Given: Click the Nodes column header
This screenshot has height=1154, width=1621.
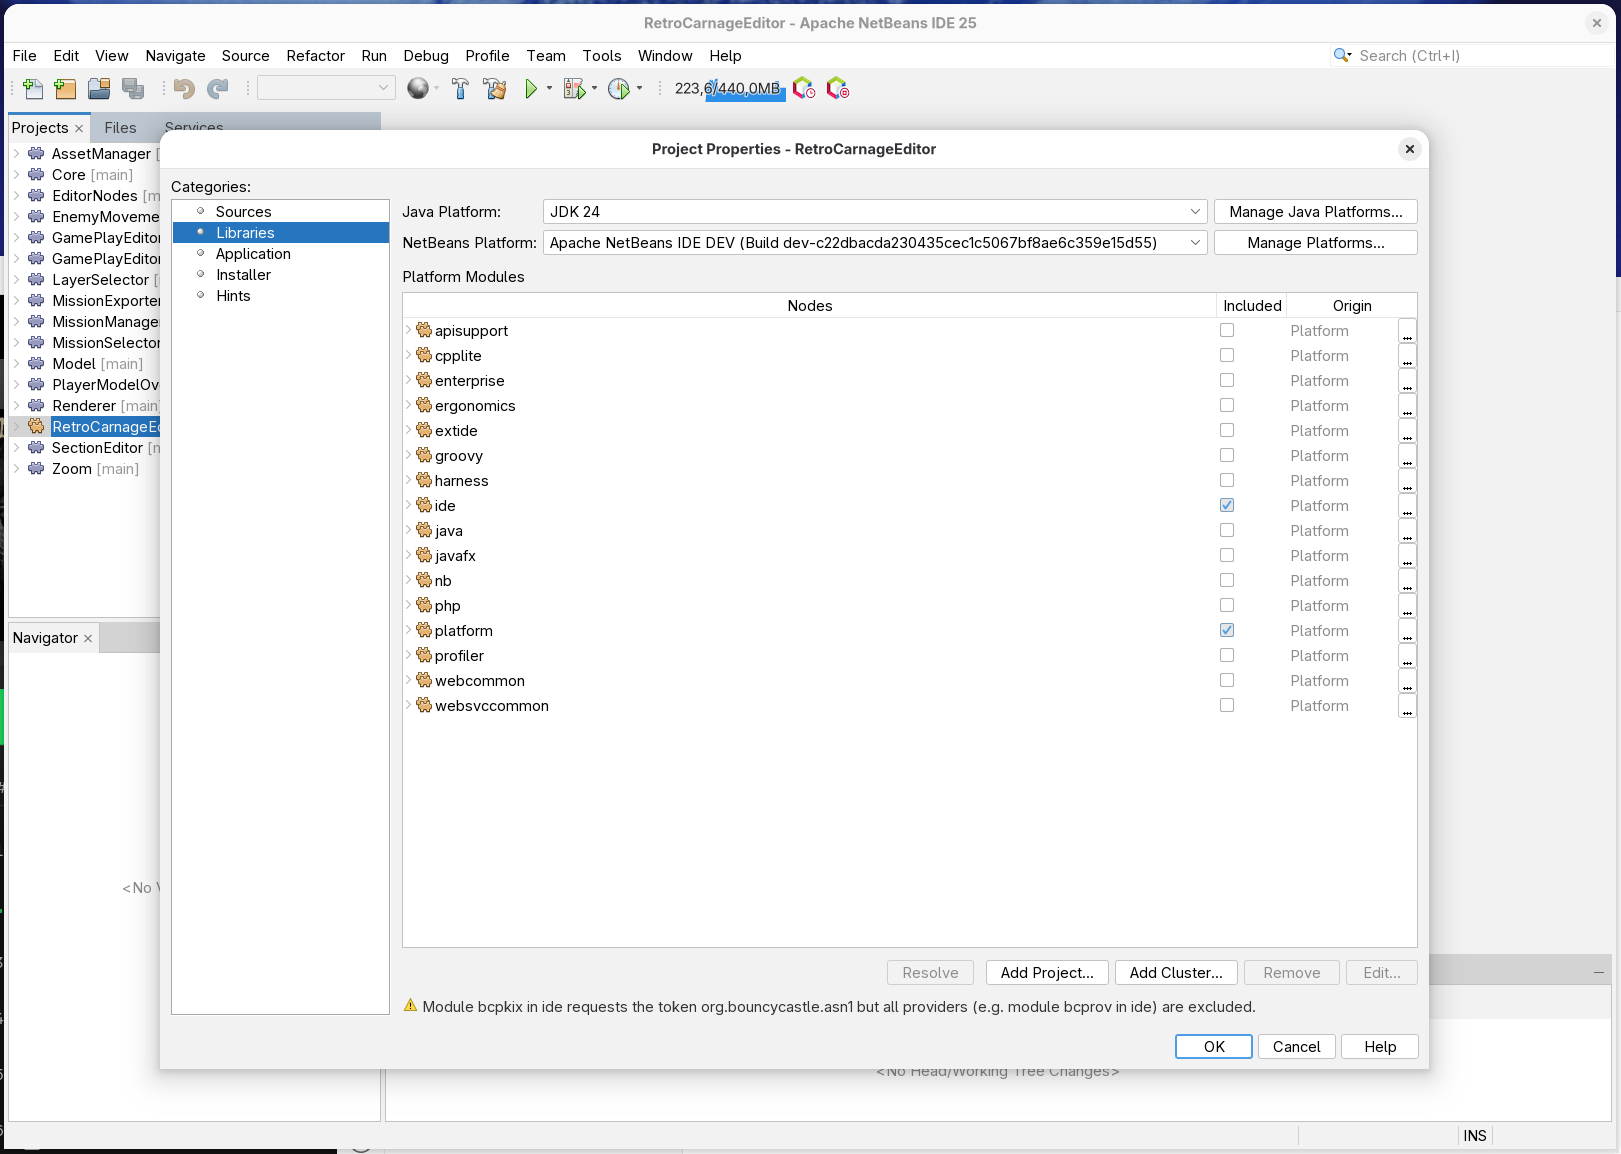Looking at the screenshot, I should [809, 306].
